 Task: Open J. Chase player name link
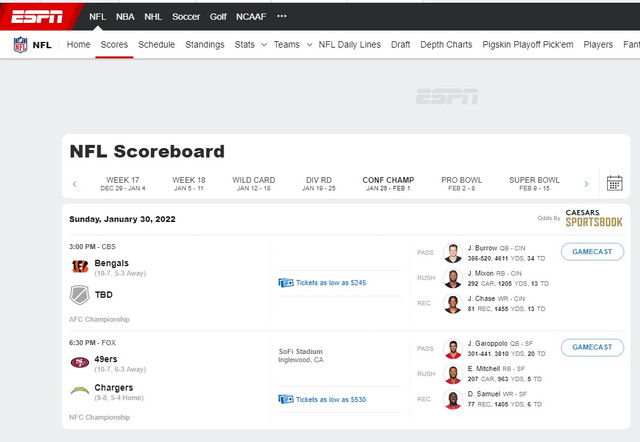tap(481, 299)
